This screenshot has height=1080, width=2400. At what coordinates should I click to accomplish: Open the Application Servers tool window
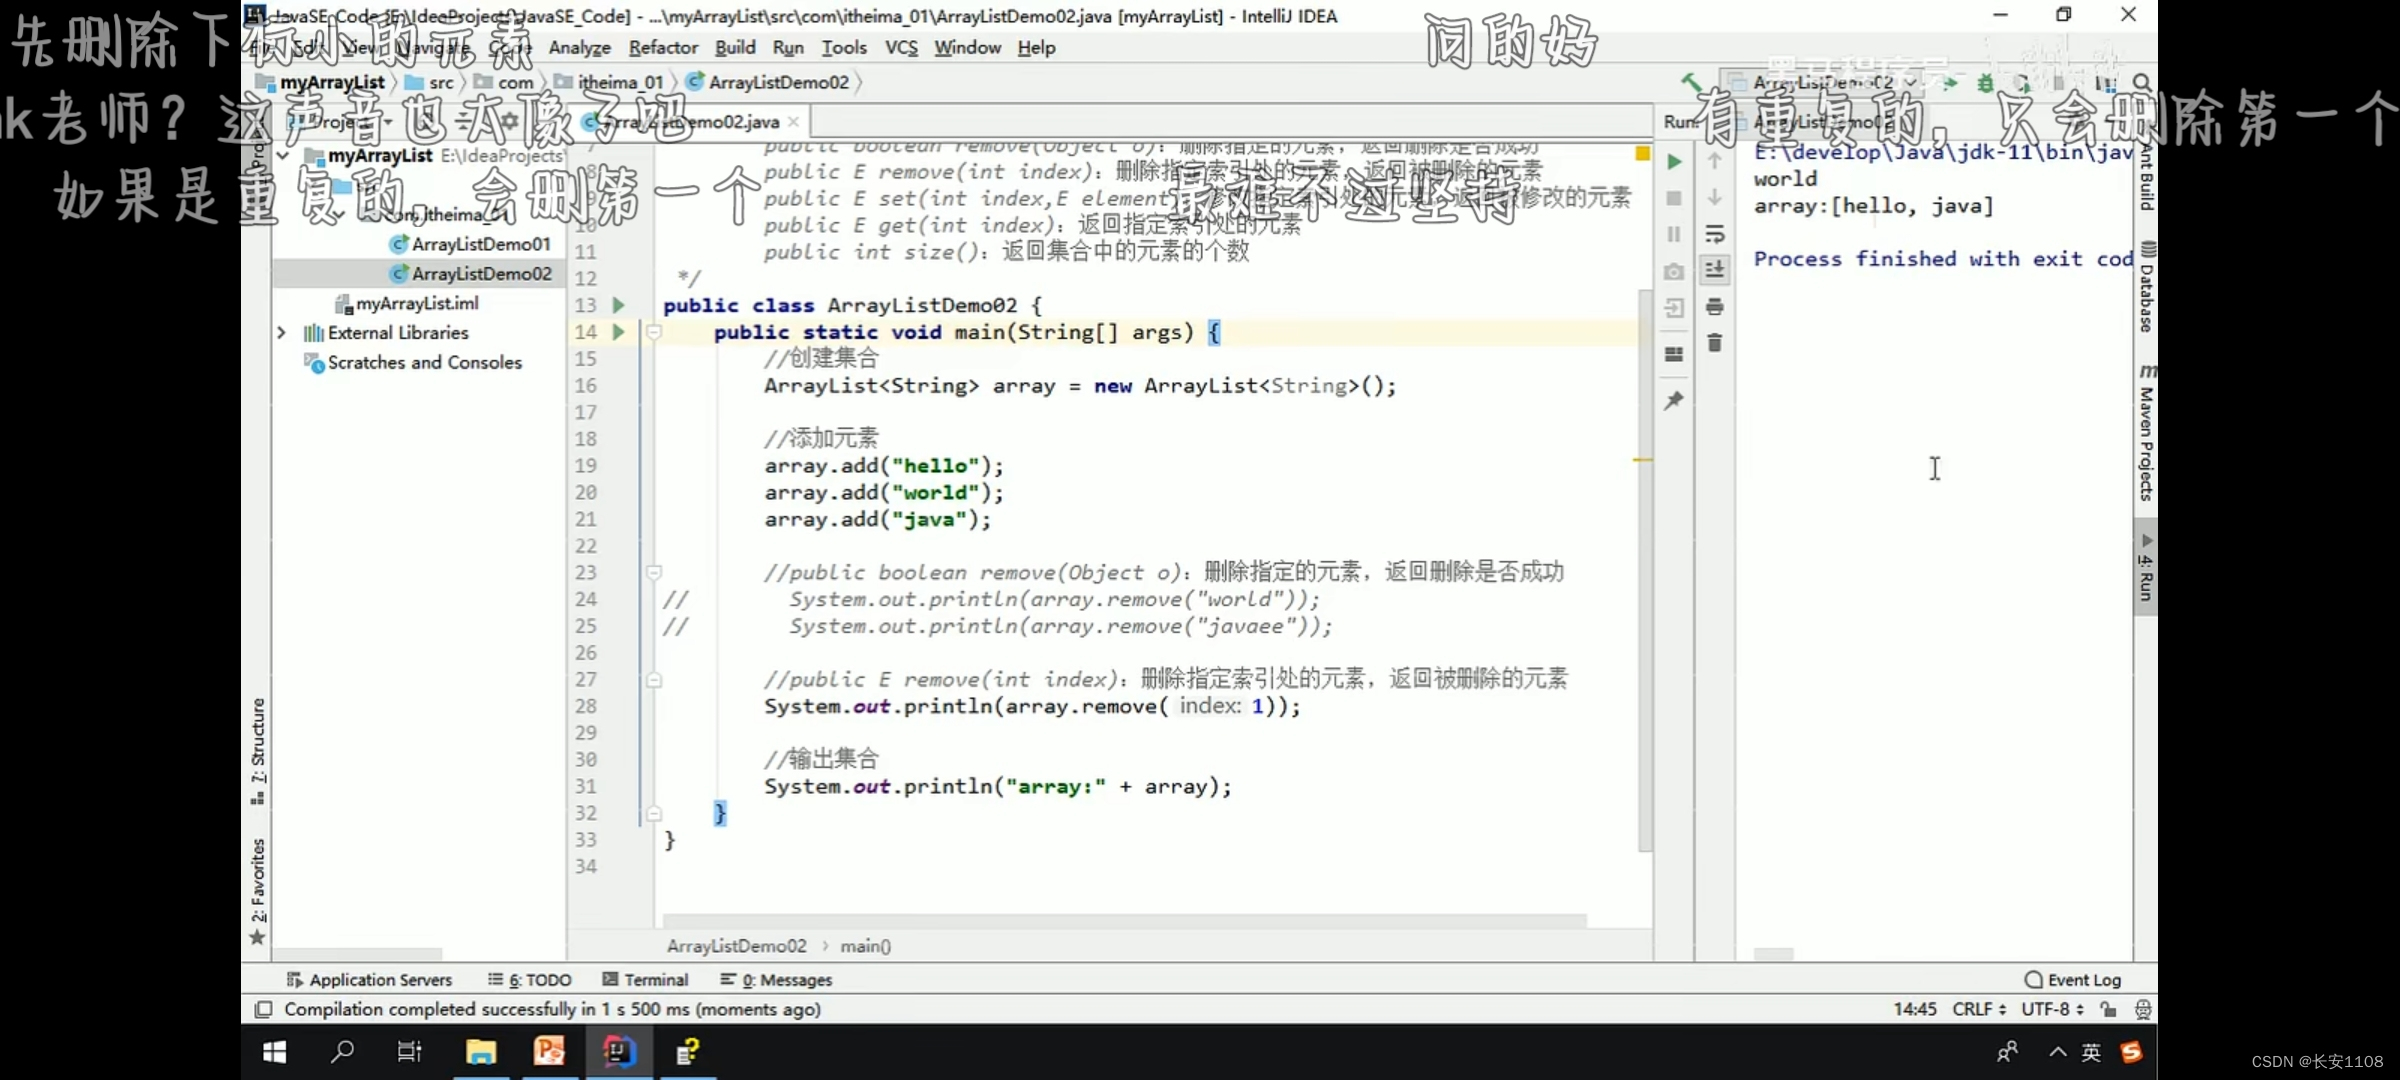click(x=369, y=980)
